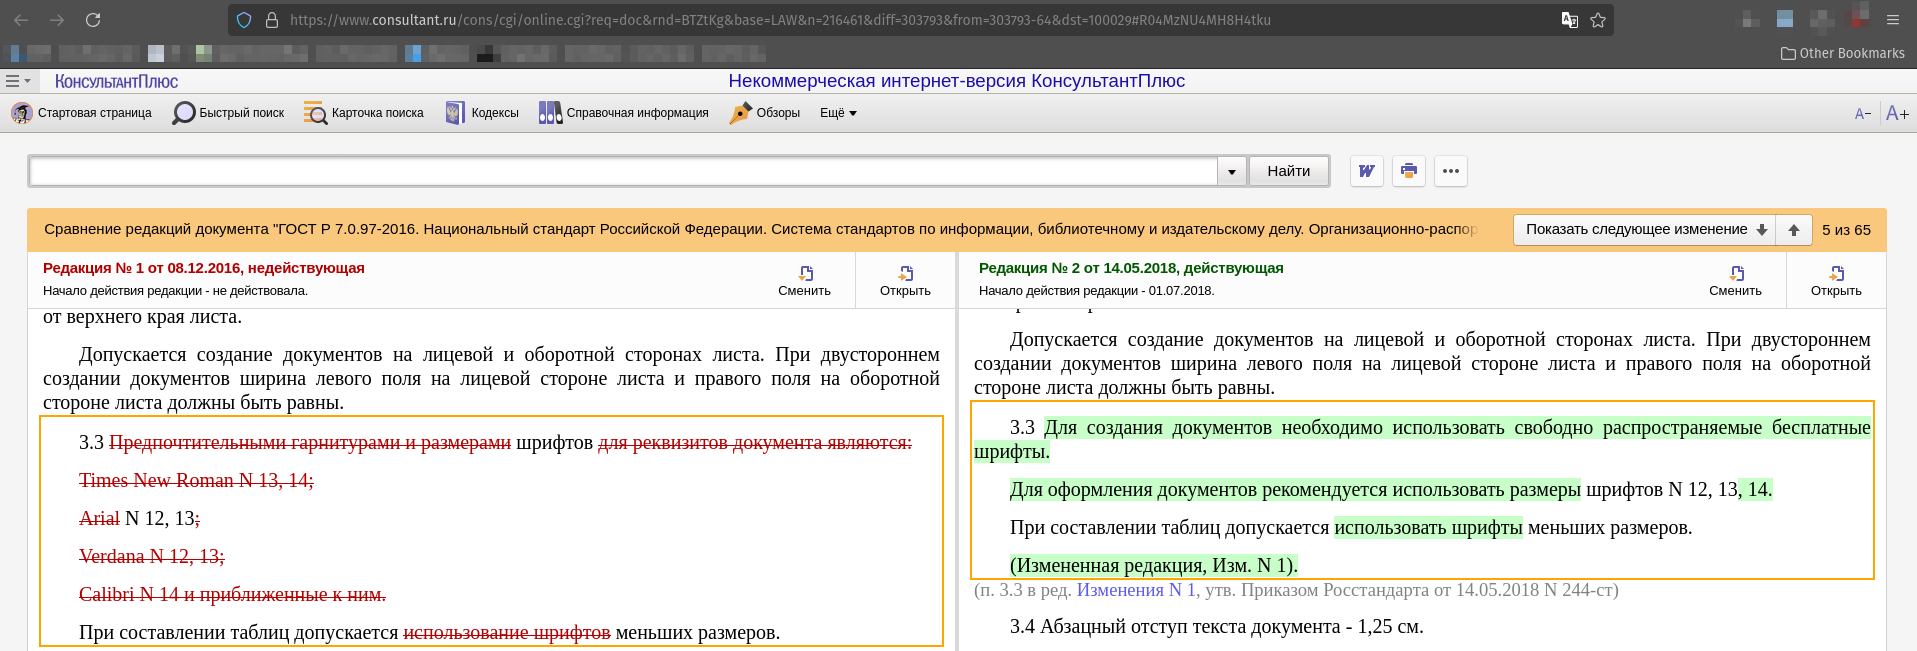Bookmark page with the star icon
This screenshot has height=651, width=1917.
(x=1598, y=20)
